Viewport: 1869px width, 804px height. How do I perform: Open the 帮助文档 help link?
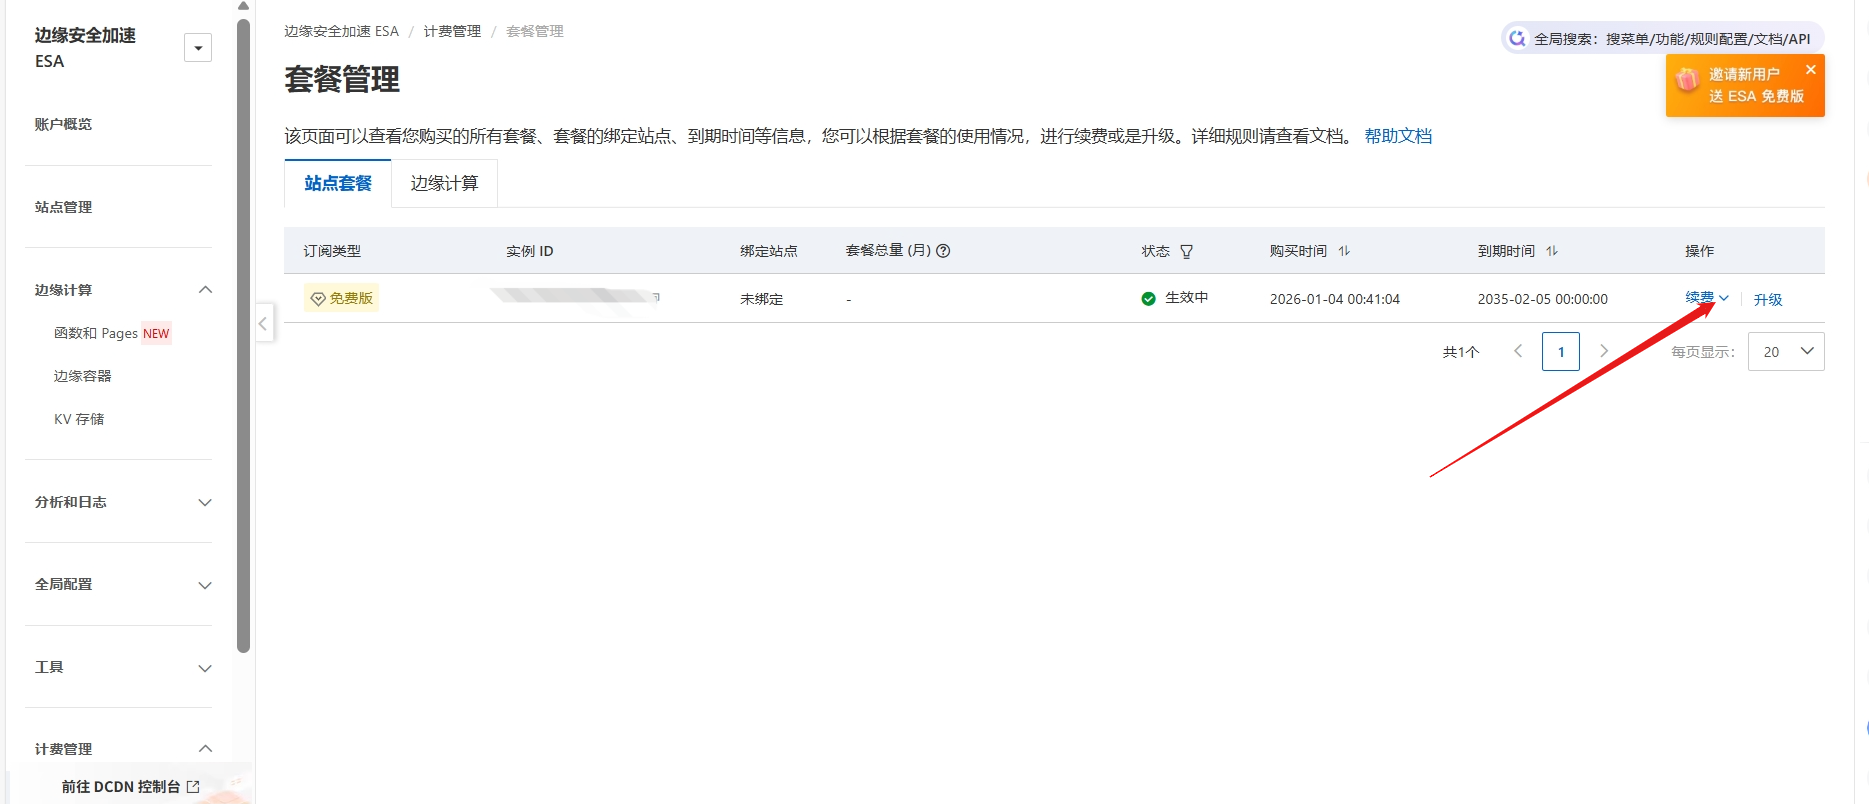pos(1398,136)
